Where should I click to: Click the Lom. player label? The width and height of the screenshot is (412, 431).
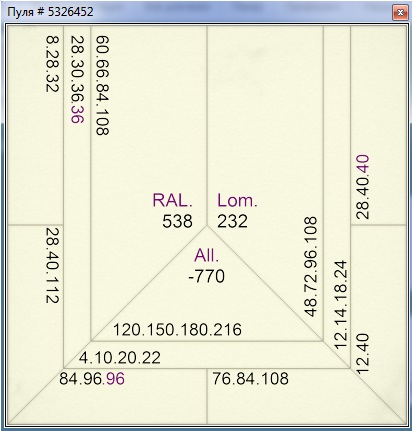pyautogui.click(x=237, y=200)
